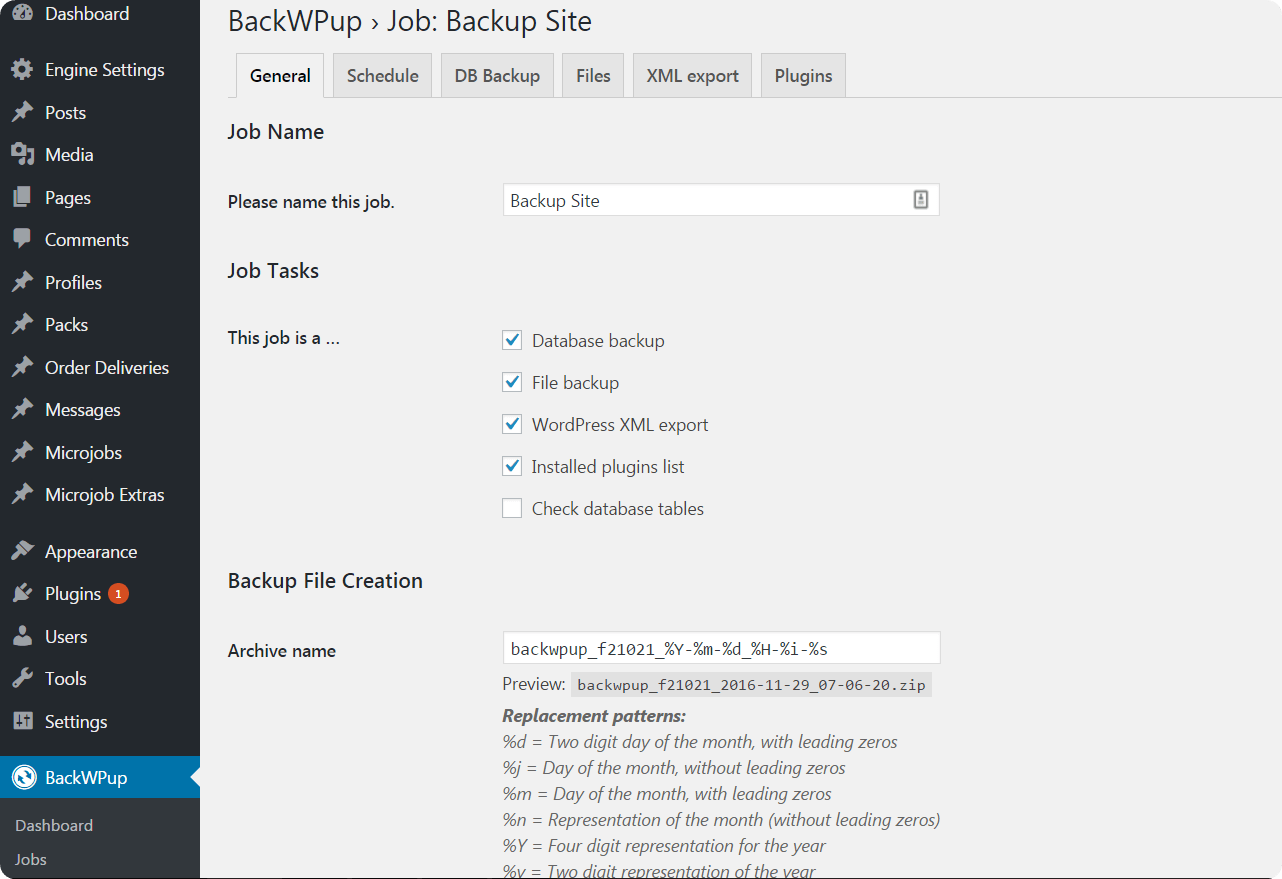Click the Media icon in sidebar
Image resolution: width=1282 pixels, height=879 pixels.
[x=22, y=155]
